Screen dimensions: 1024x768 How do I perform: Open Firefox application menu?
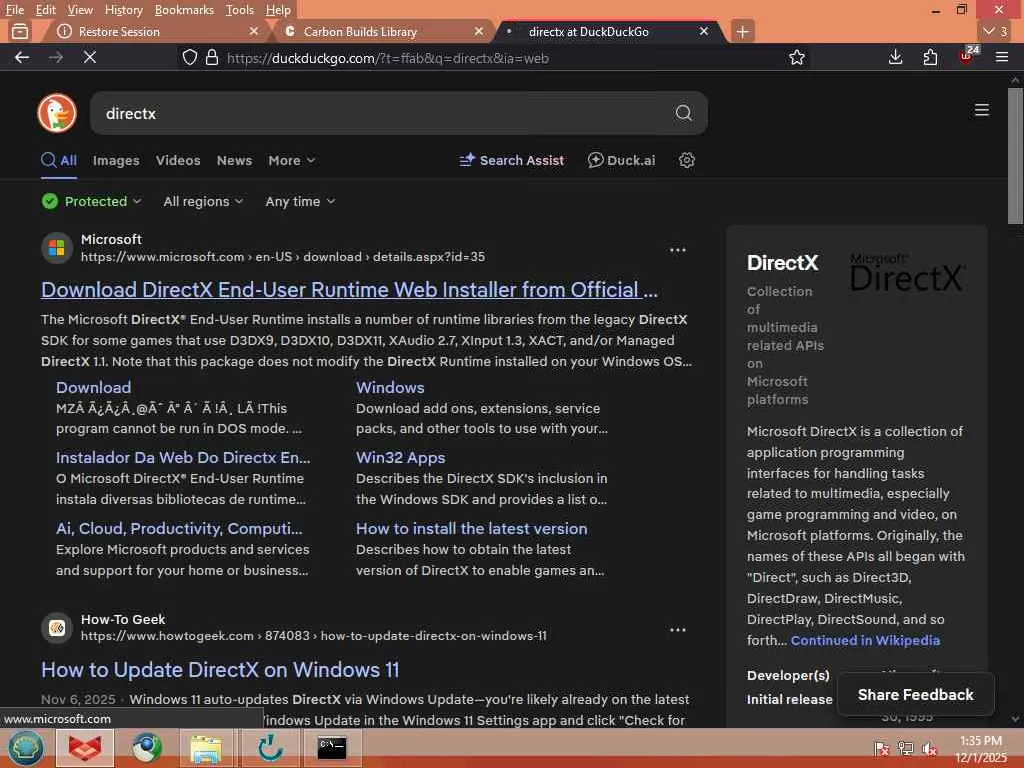(1002, 57)
